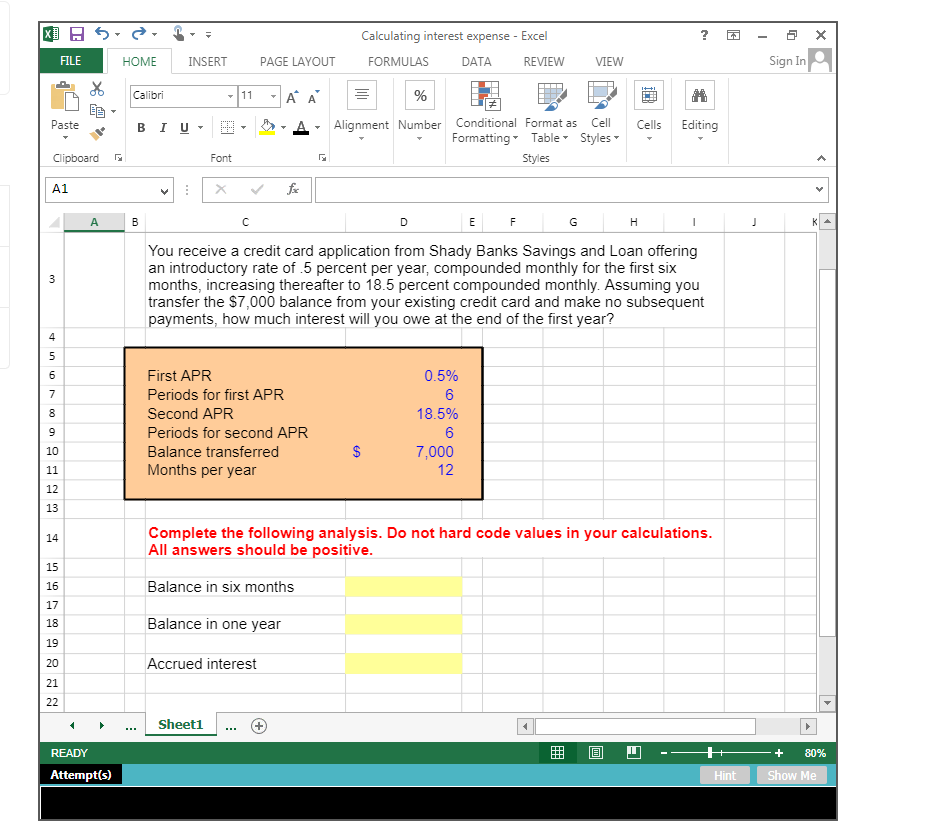Toggle italic formatting
Screen dimensions: 938x821
coord(163,128)
